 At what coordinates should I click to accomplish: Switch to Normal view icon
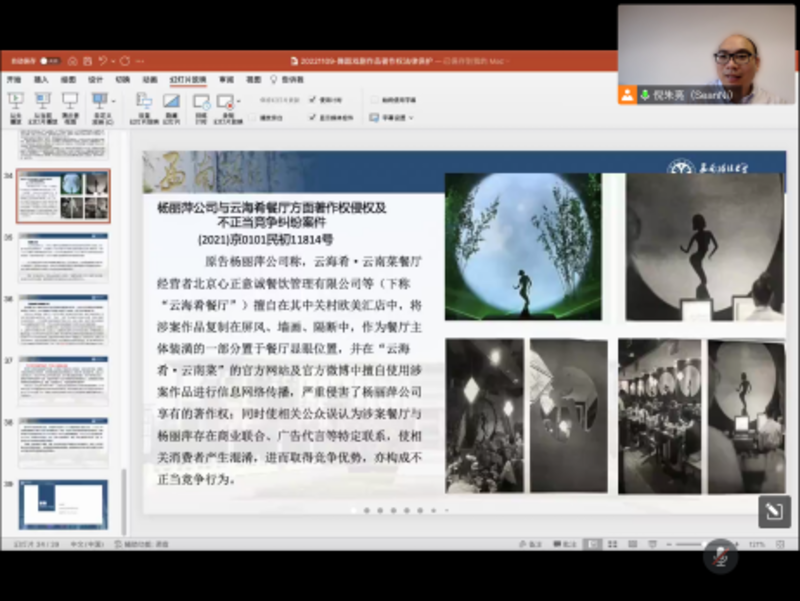pyautogui.click(x=592, y=544)
